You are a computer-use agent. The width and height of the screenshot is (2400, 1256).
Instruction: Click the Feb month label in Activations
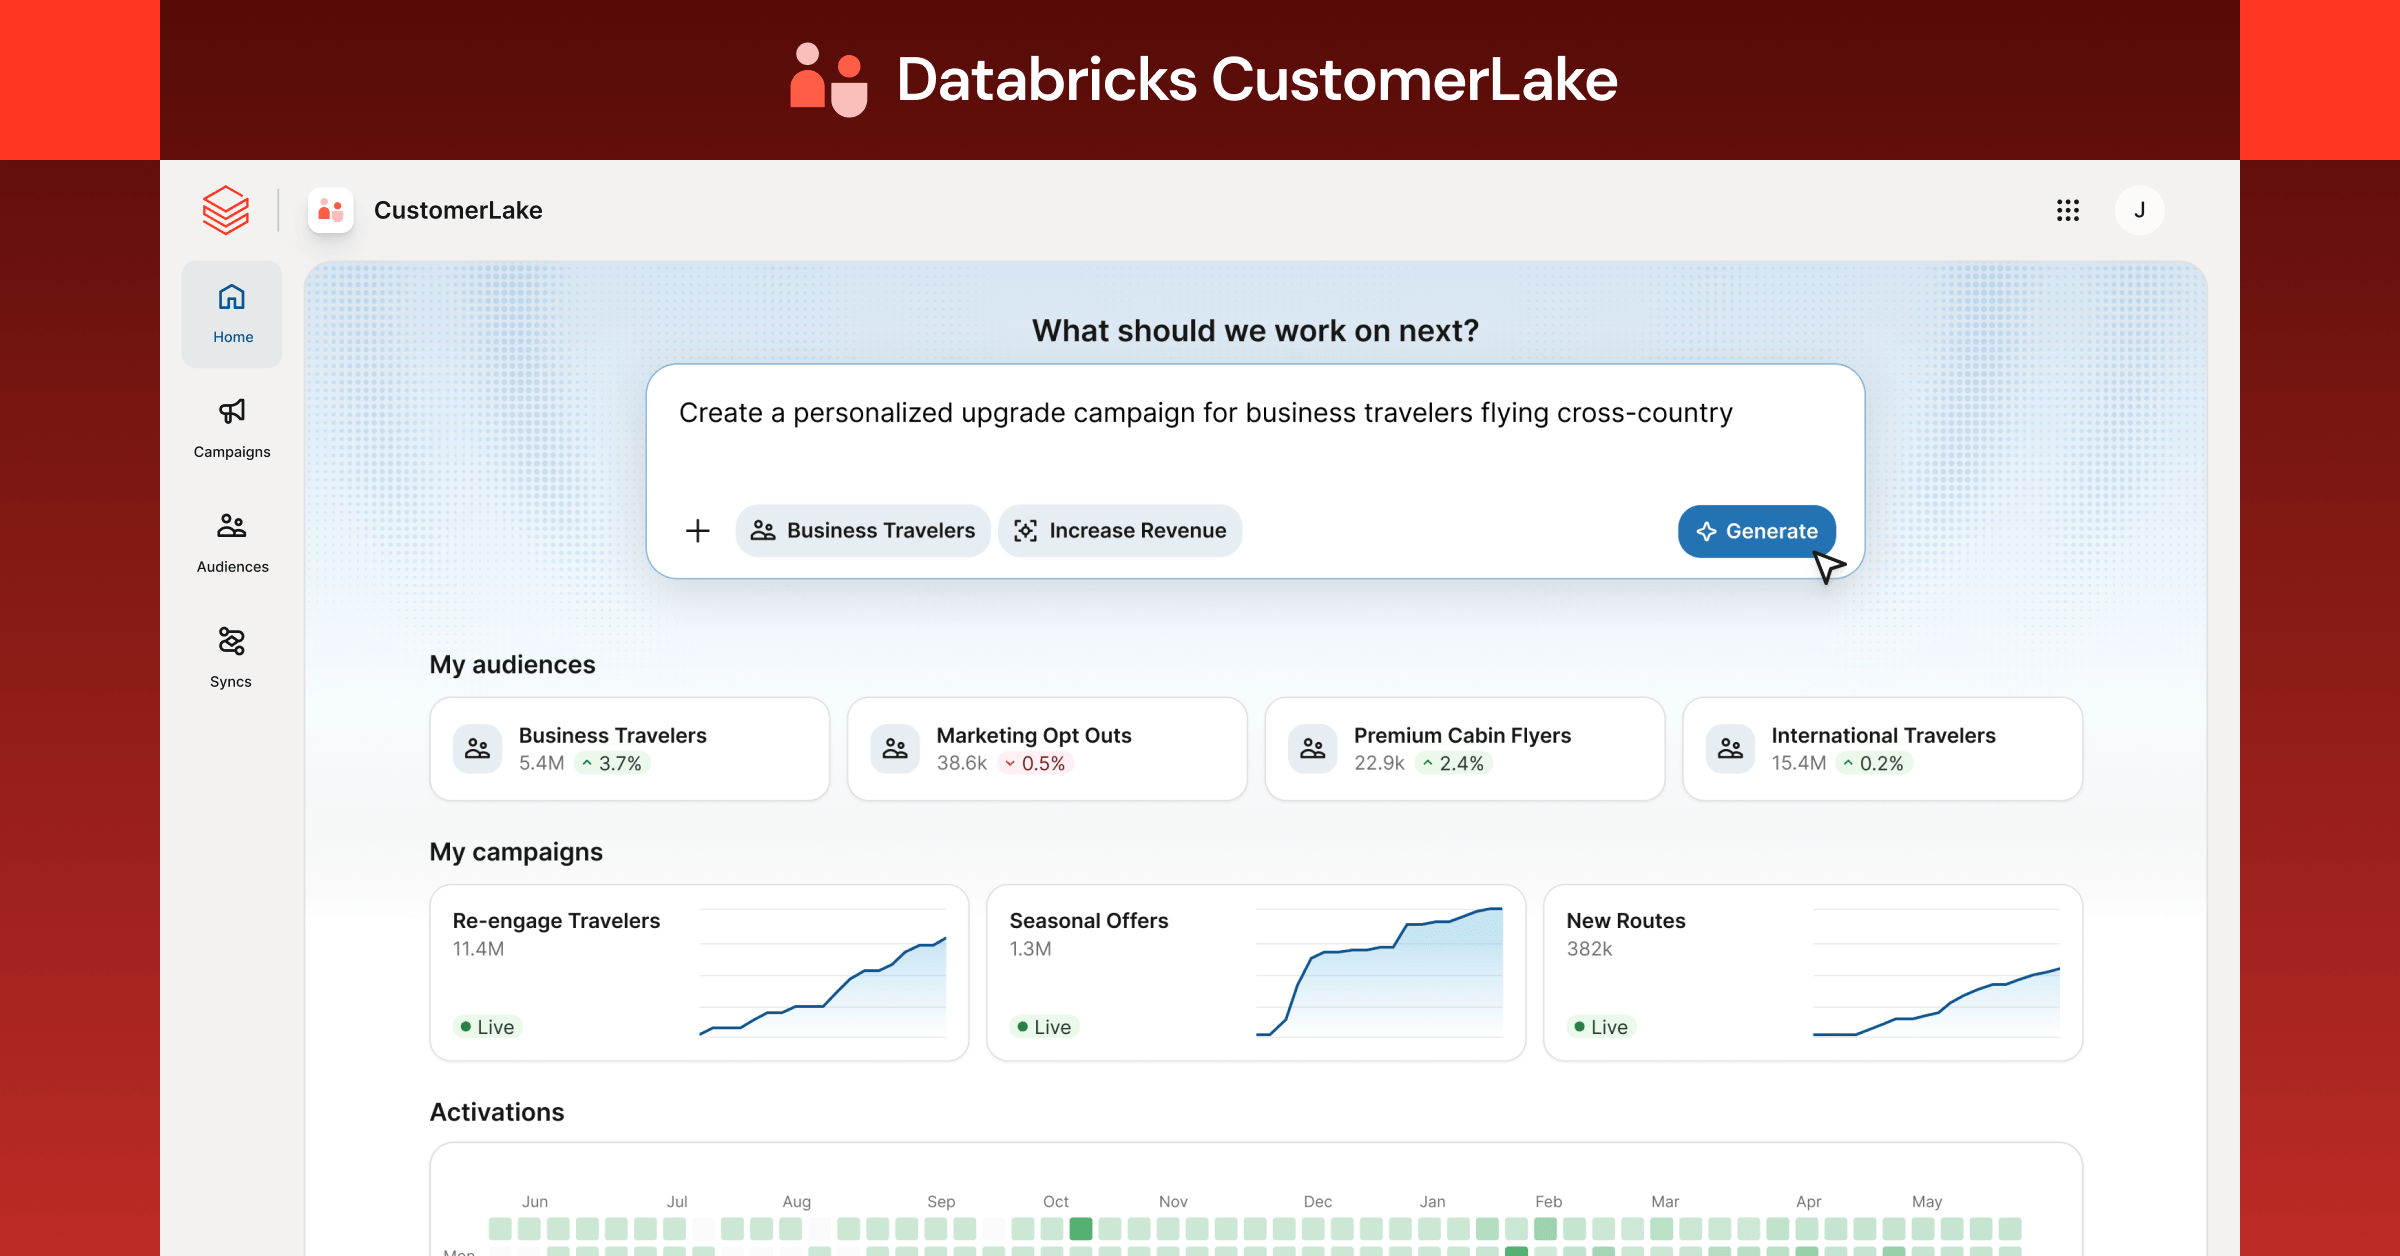pyautogui.click(x=1549, y=1202)
